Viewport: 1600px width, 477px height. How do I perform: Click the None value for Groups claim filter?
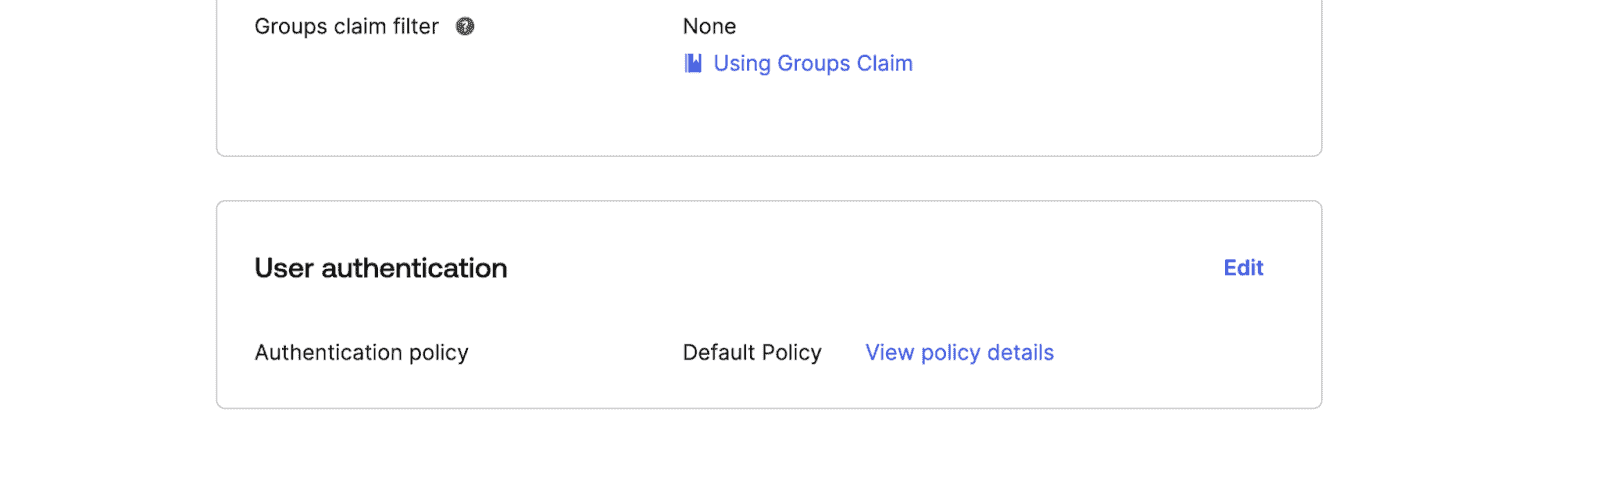point(709,27)
